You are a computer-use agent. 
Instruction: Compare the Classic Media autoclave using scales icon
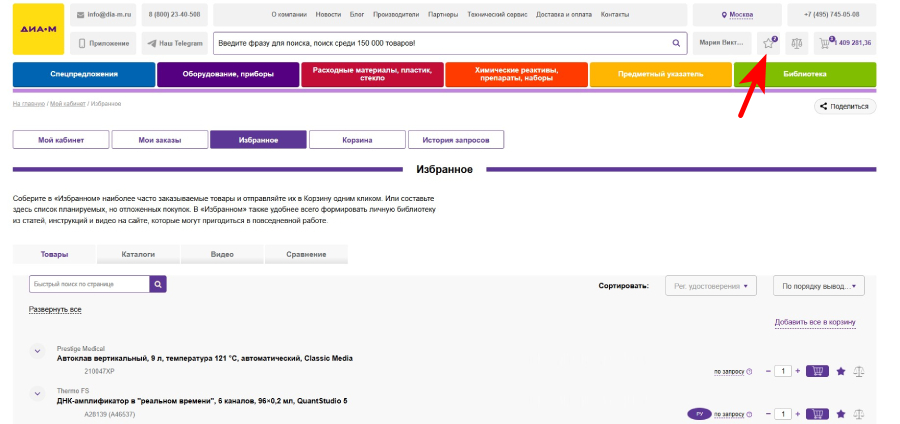point(859,371)
